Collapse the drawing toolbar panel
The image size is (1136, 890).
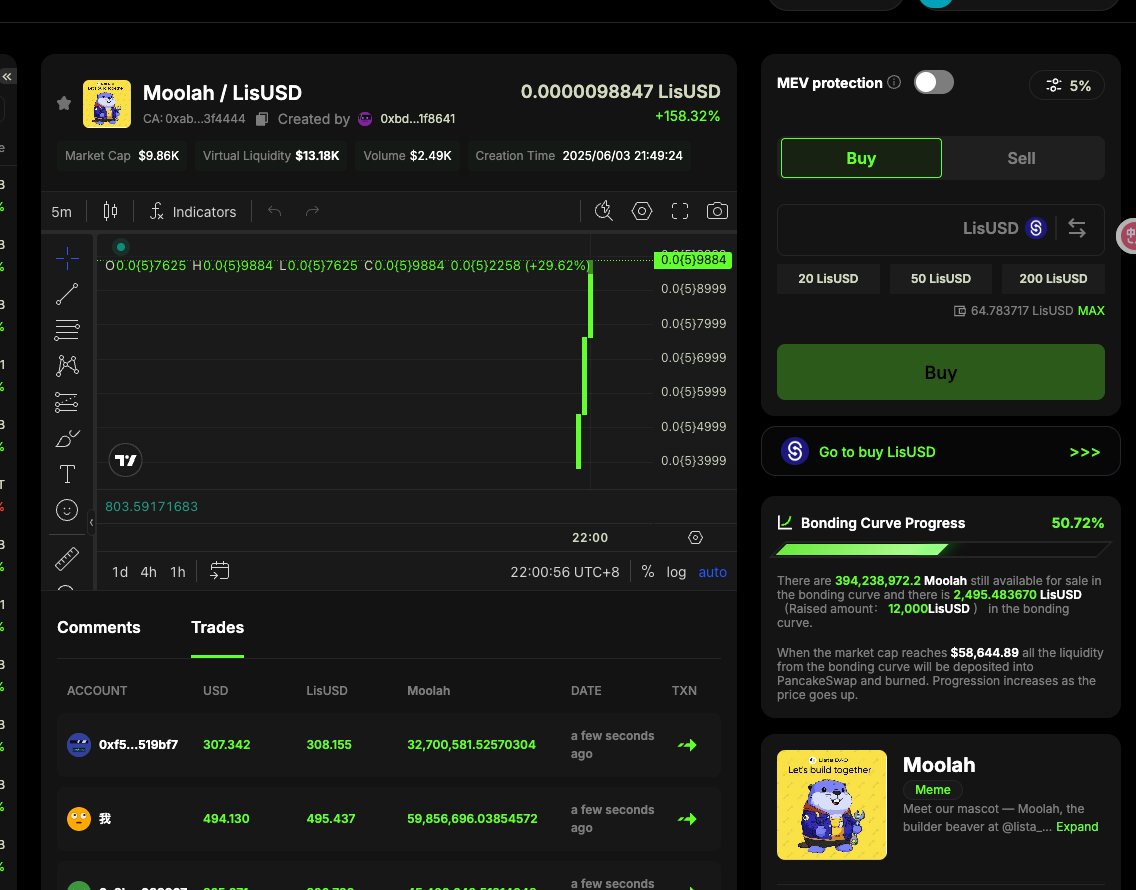point(91,522)
